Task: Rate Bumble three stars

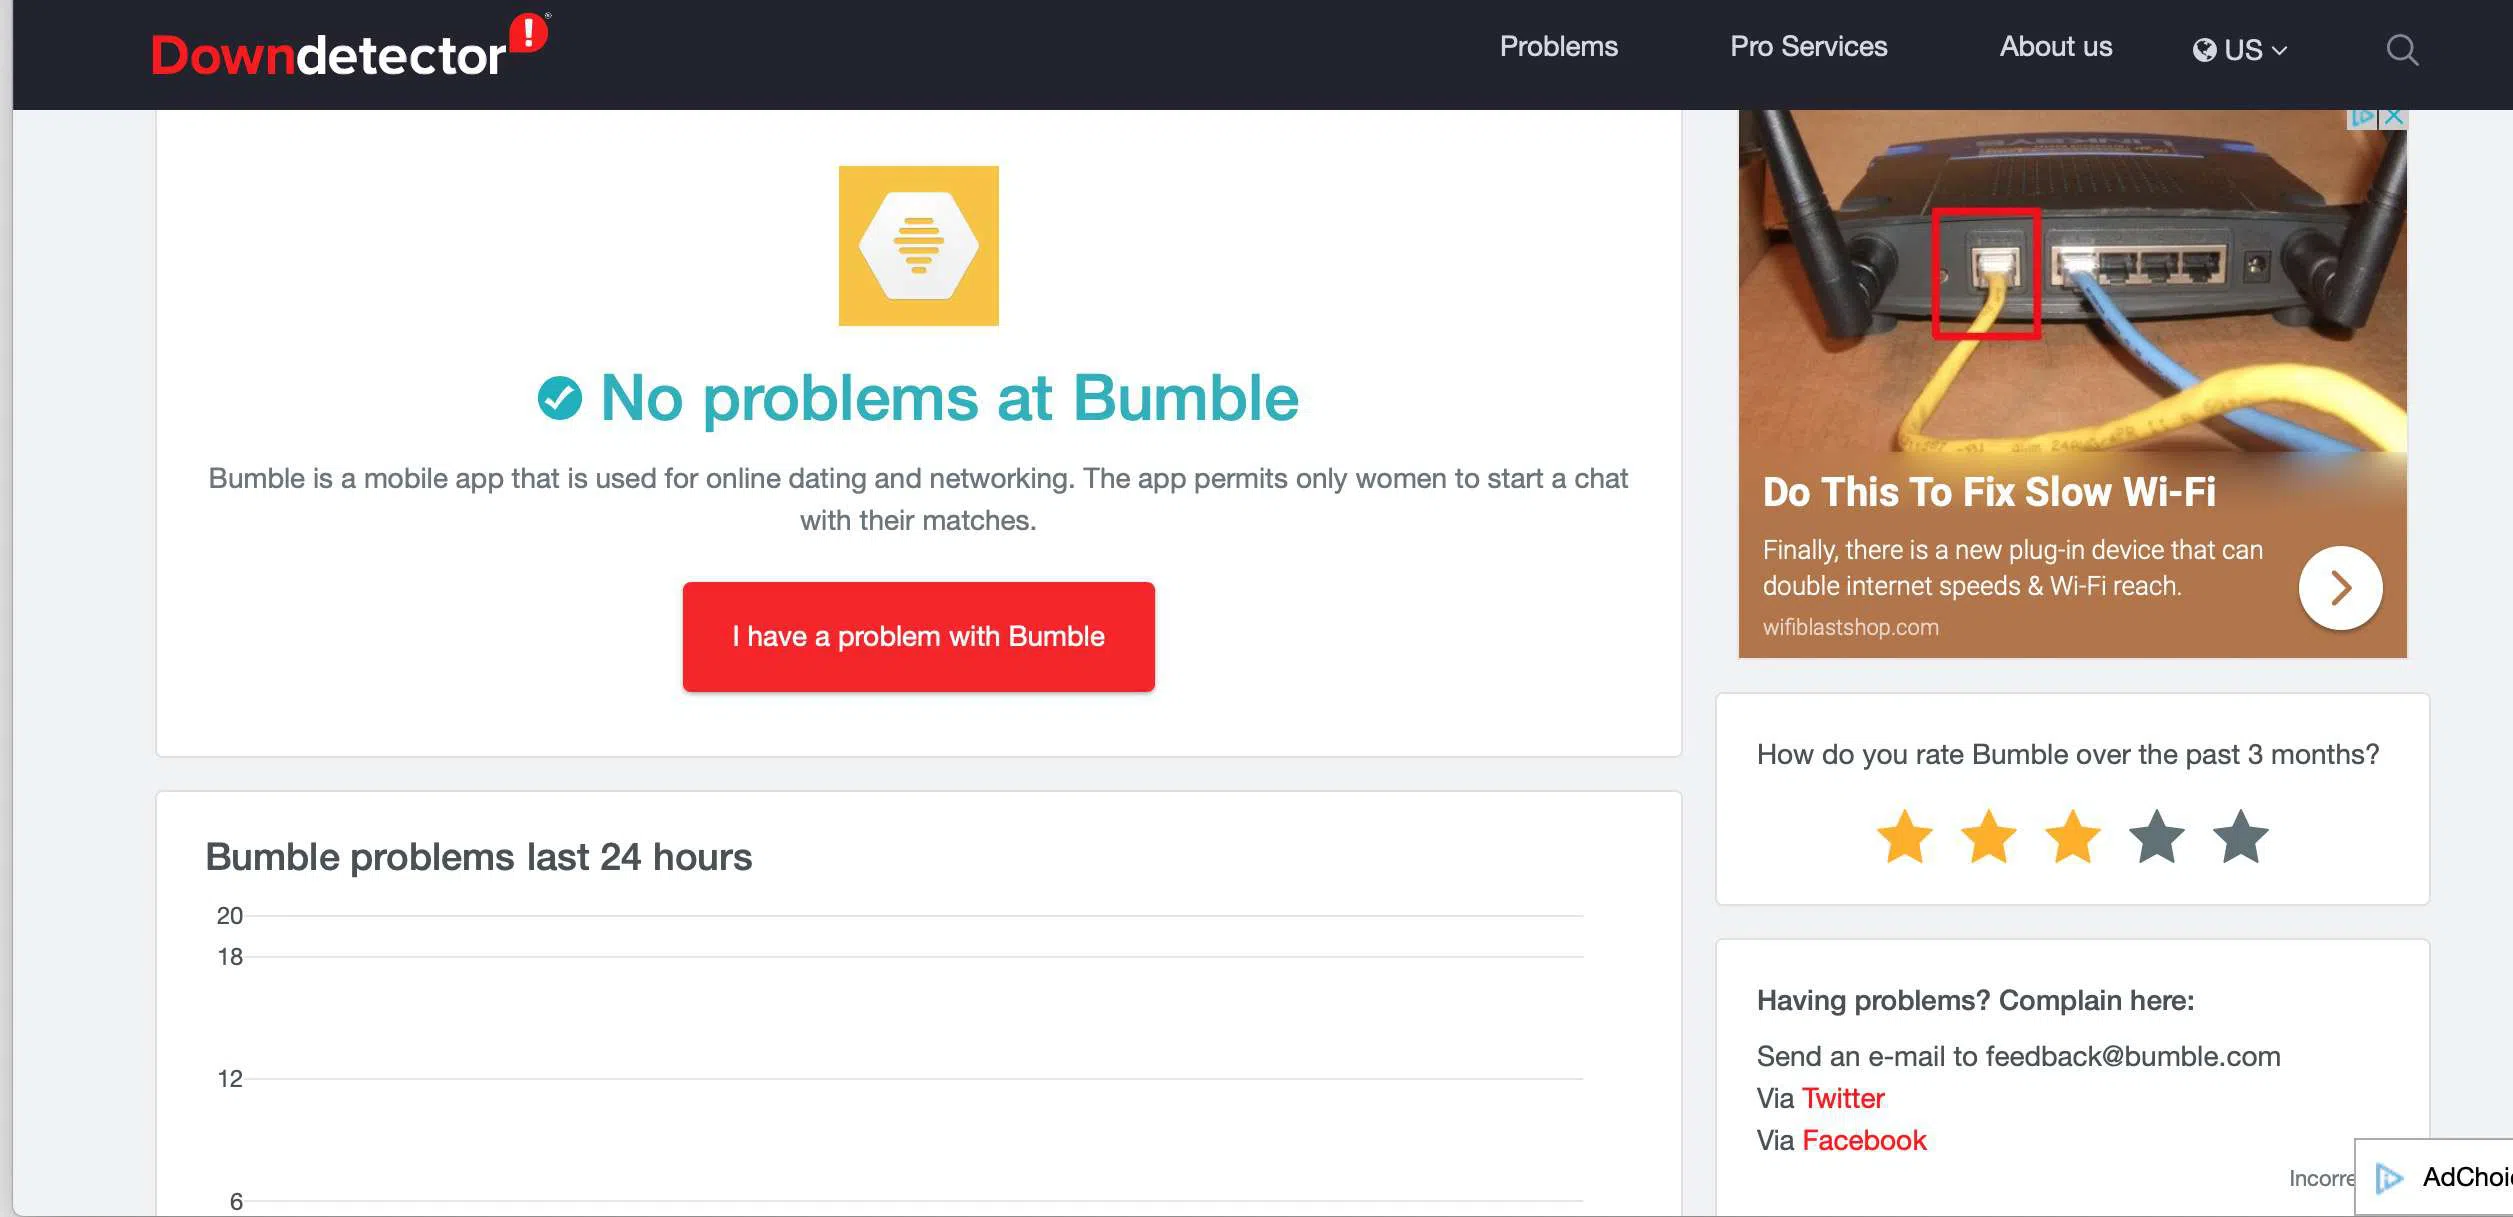Action: [2072, 837]
